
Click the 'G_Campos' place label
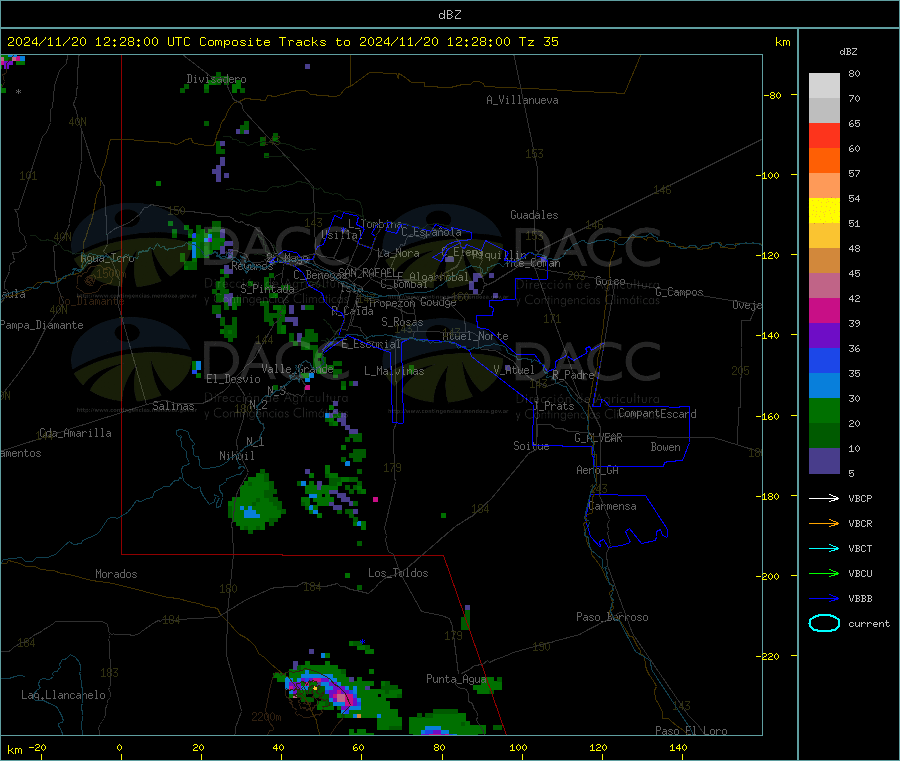click(x=679, y=292)
